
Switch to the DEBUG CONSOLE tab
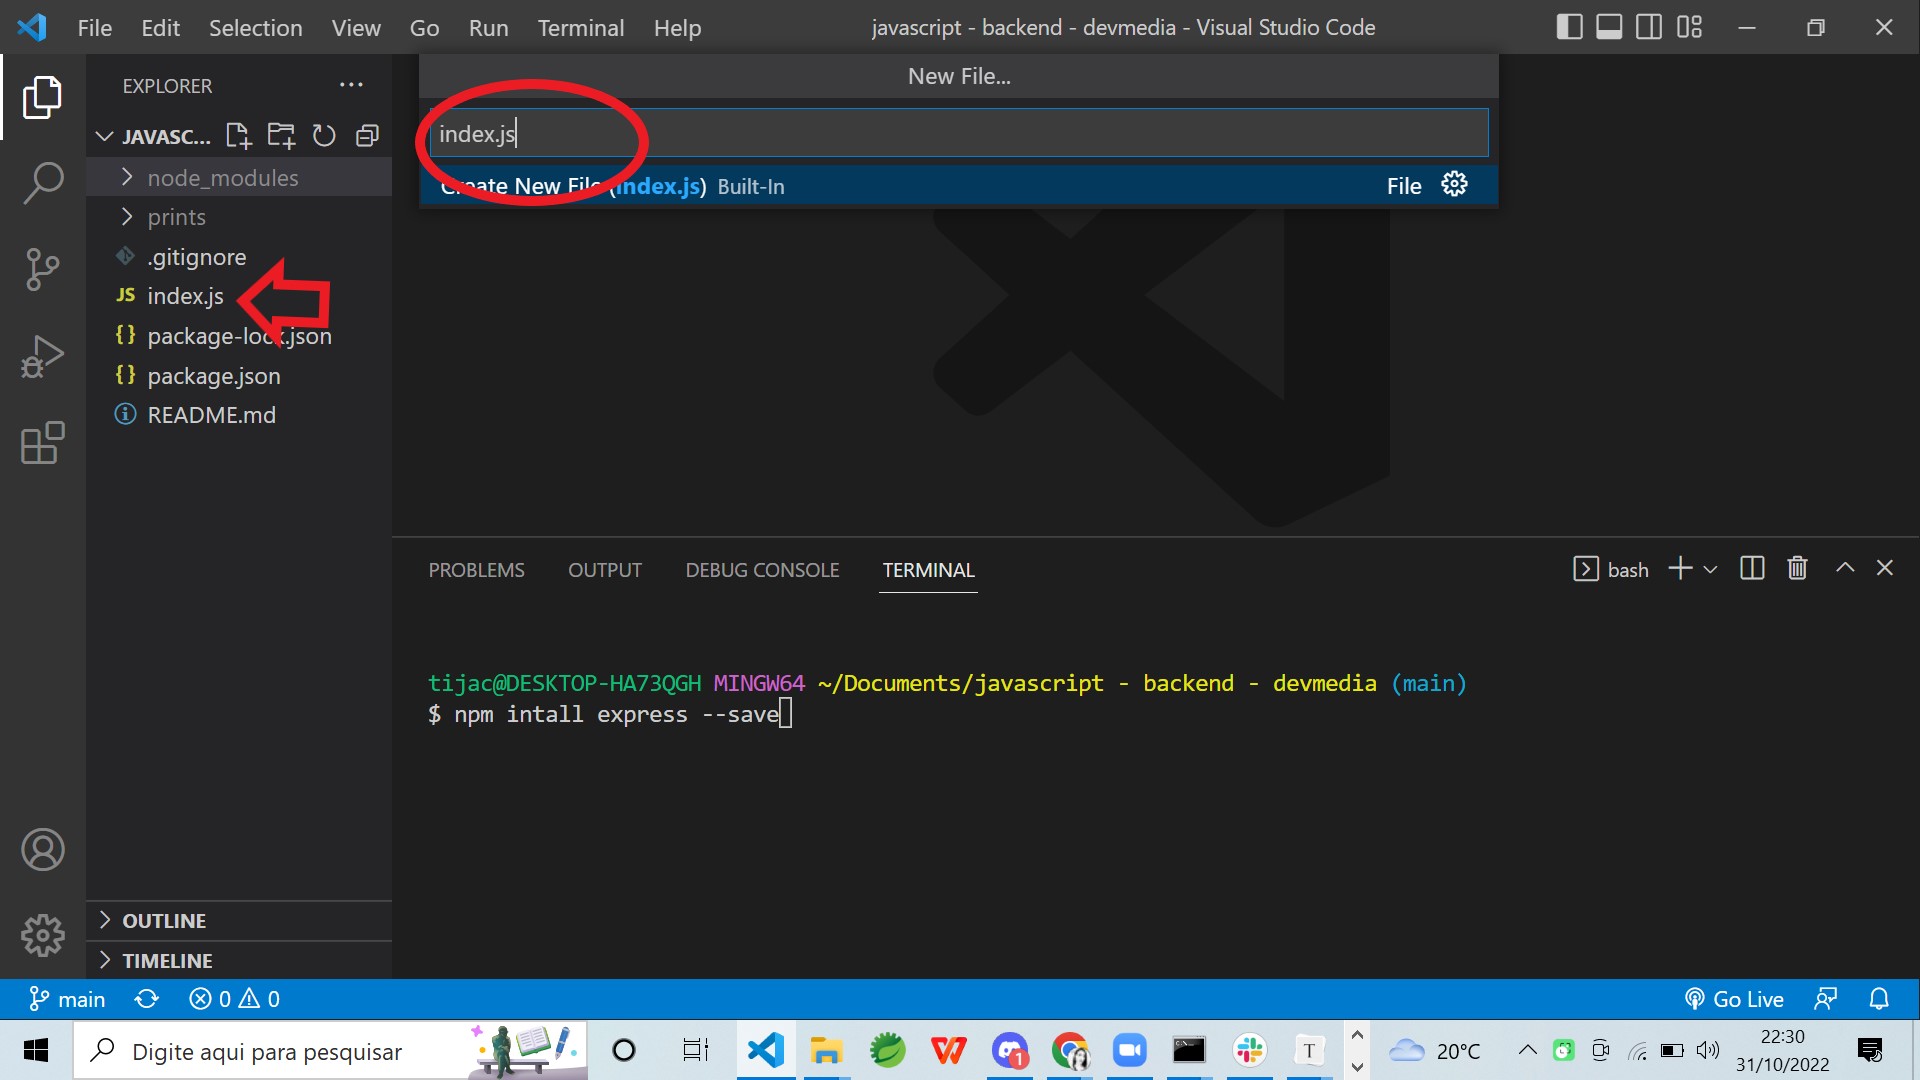click(x=762, y=570)
